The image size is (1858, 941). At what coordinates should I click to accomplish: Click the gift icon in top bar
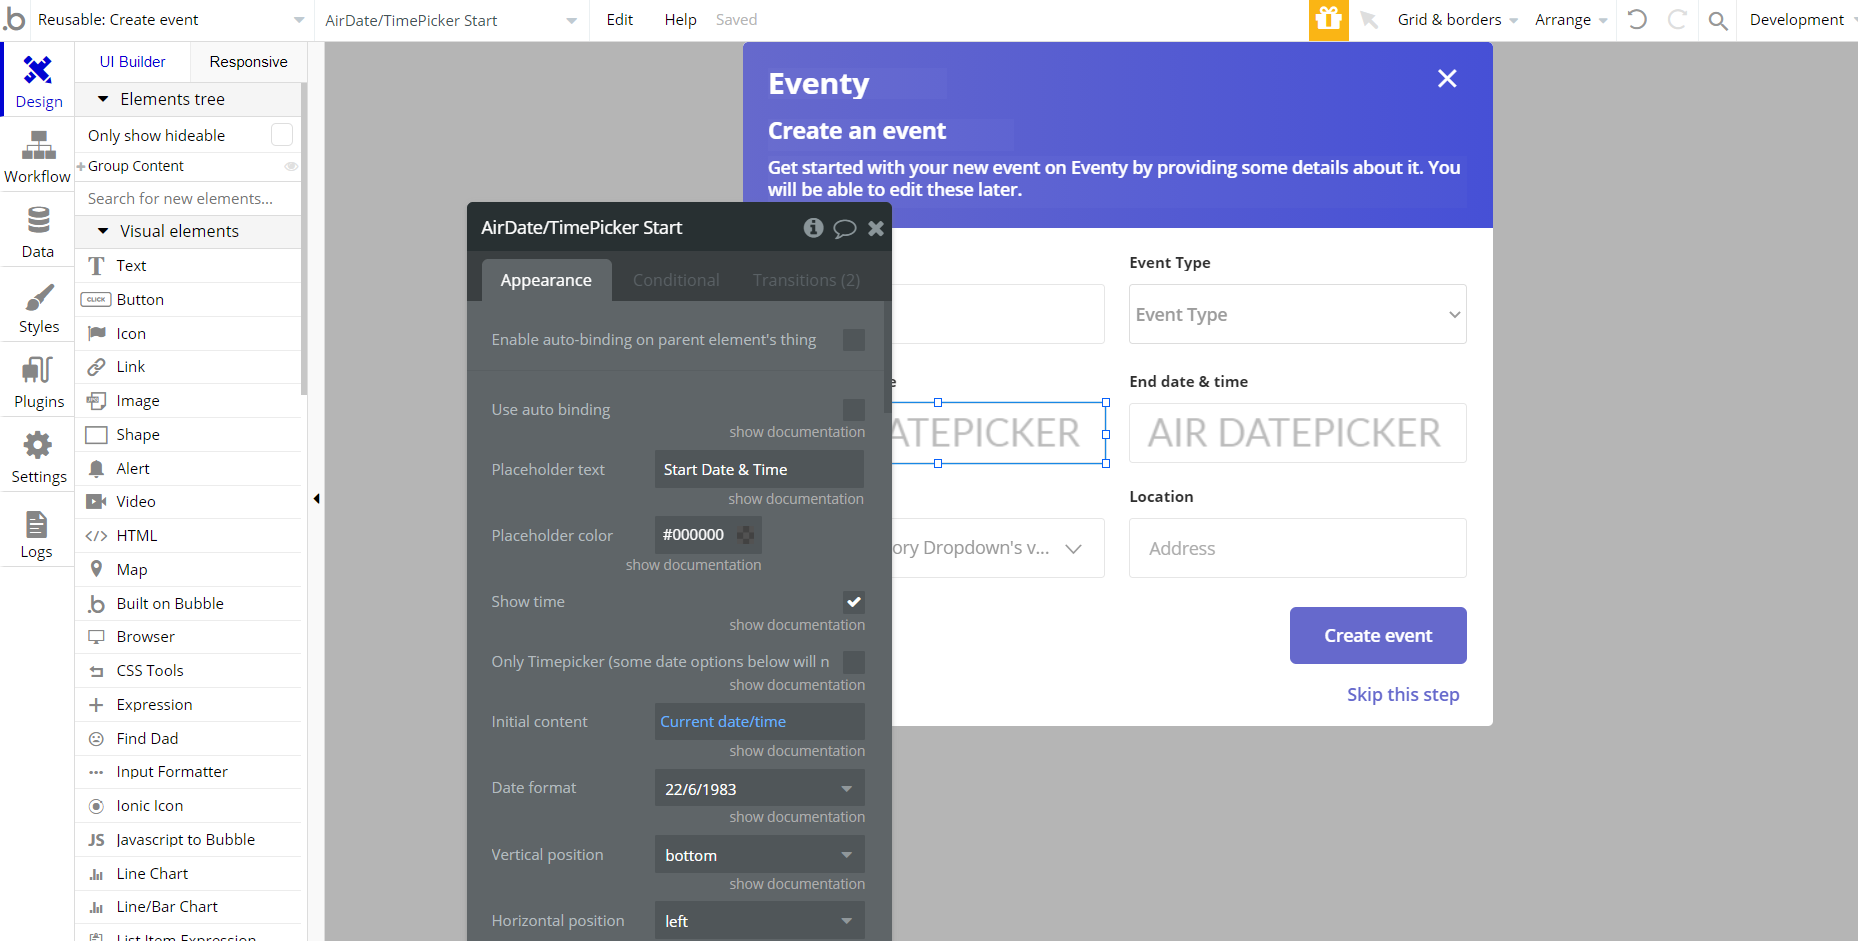point(1328,20)
